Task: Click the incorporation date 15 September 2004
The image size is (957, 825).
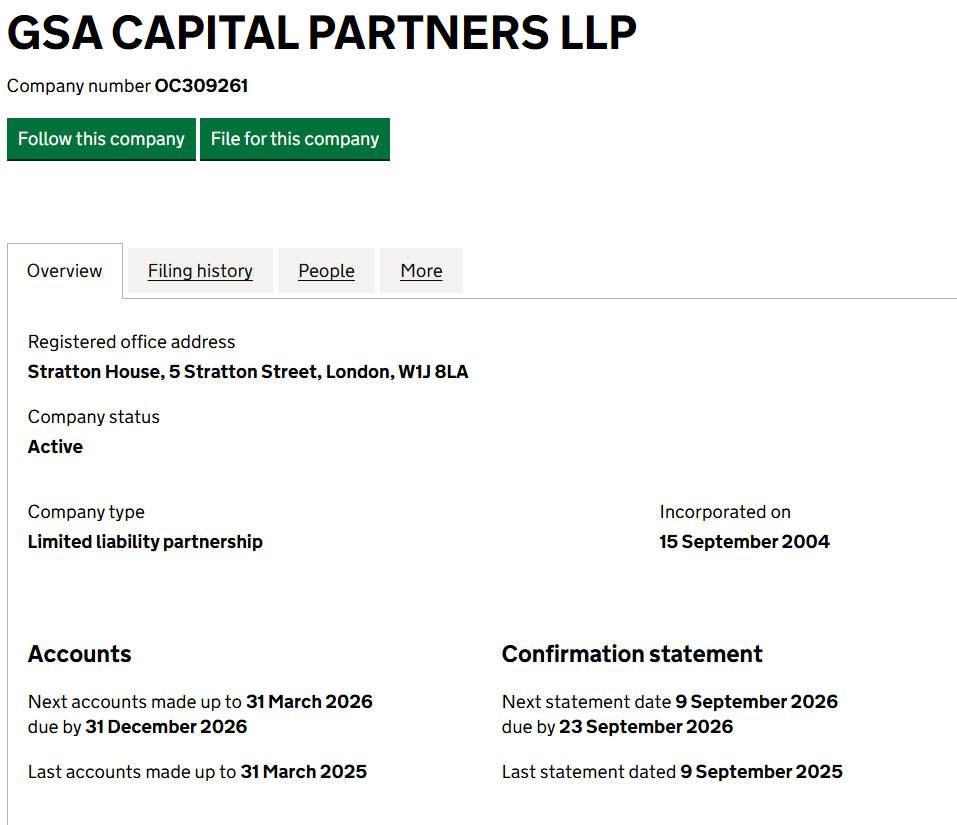Action: coord(744,542)
